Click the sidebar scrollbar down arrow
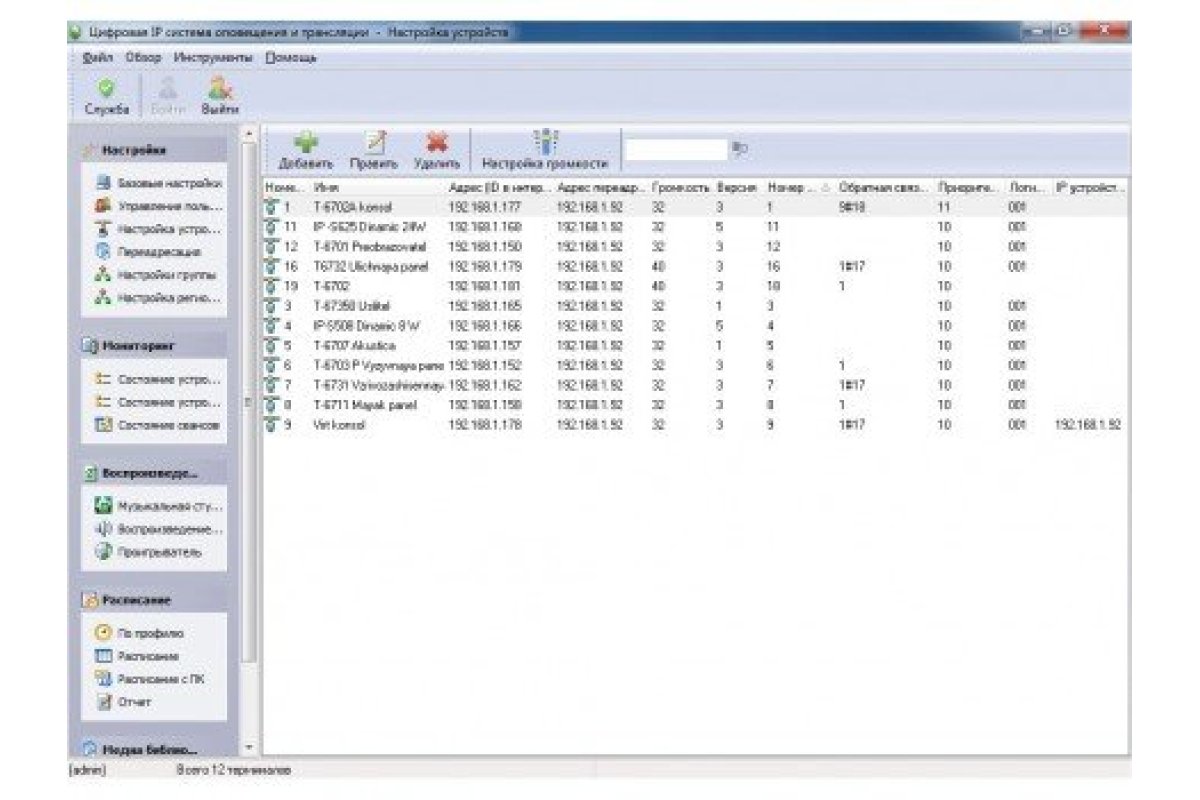 coord(248,747)
